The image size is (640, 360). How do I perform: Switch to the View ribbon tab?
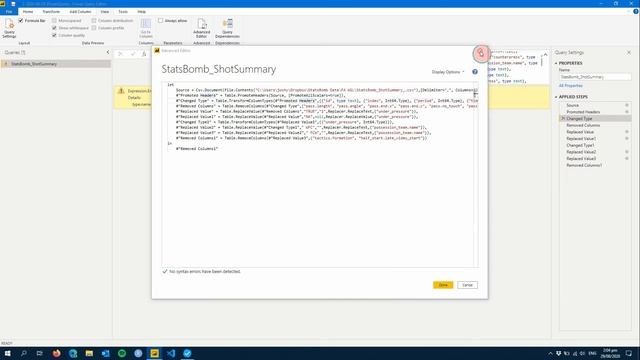[105, 12]
